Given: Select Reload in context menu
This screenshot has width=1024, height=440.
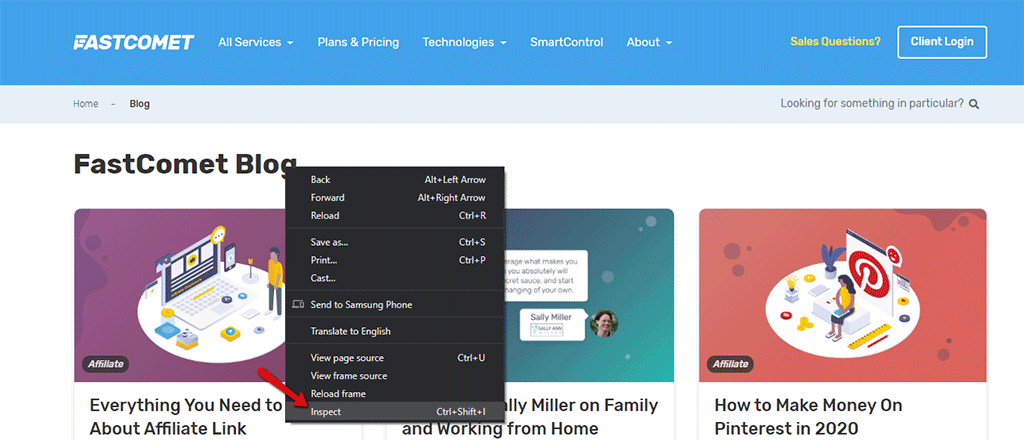Looking at the screenshot, I should pyautogui.click(x=395, y=215).
